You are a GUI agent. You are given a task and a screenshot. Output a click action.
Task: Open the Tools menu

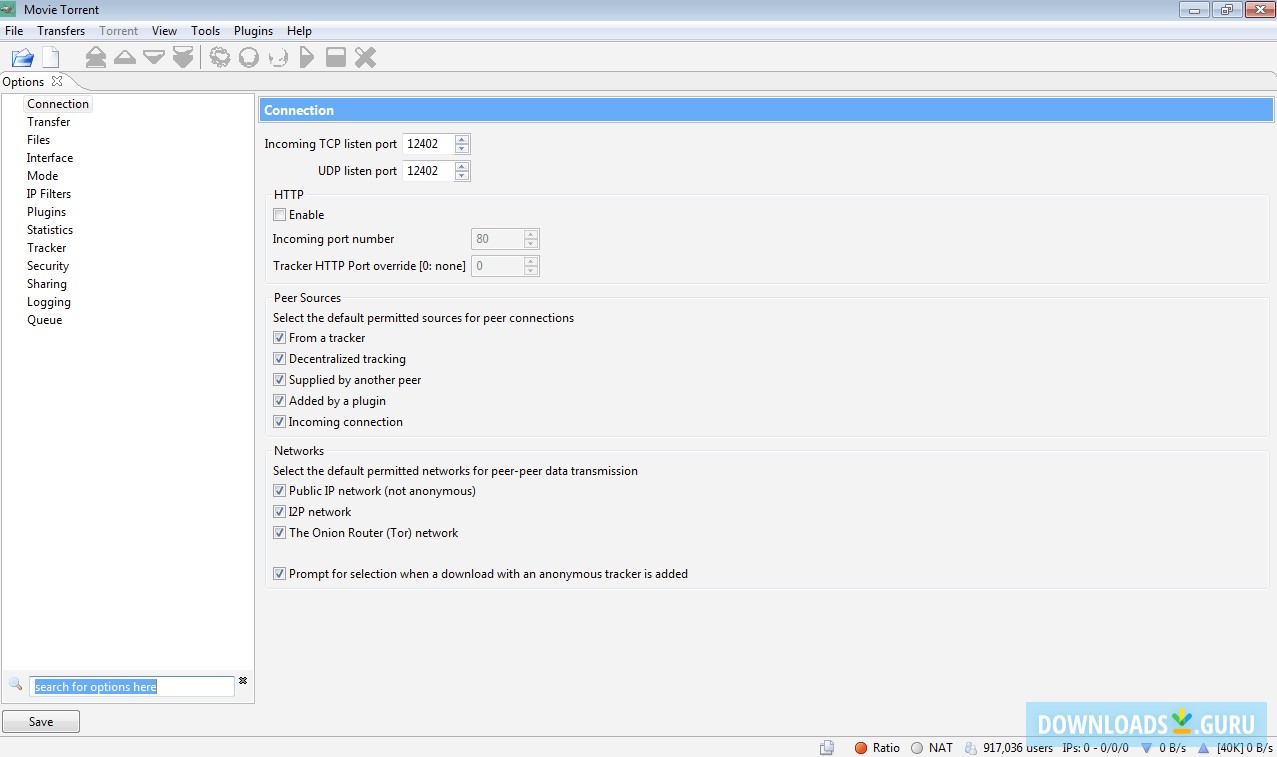tap(206, 31)
